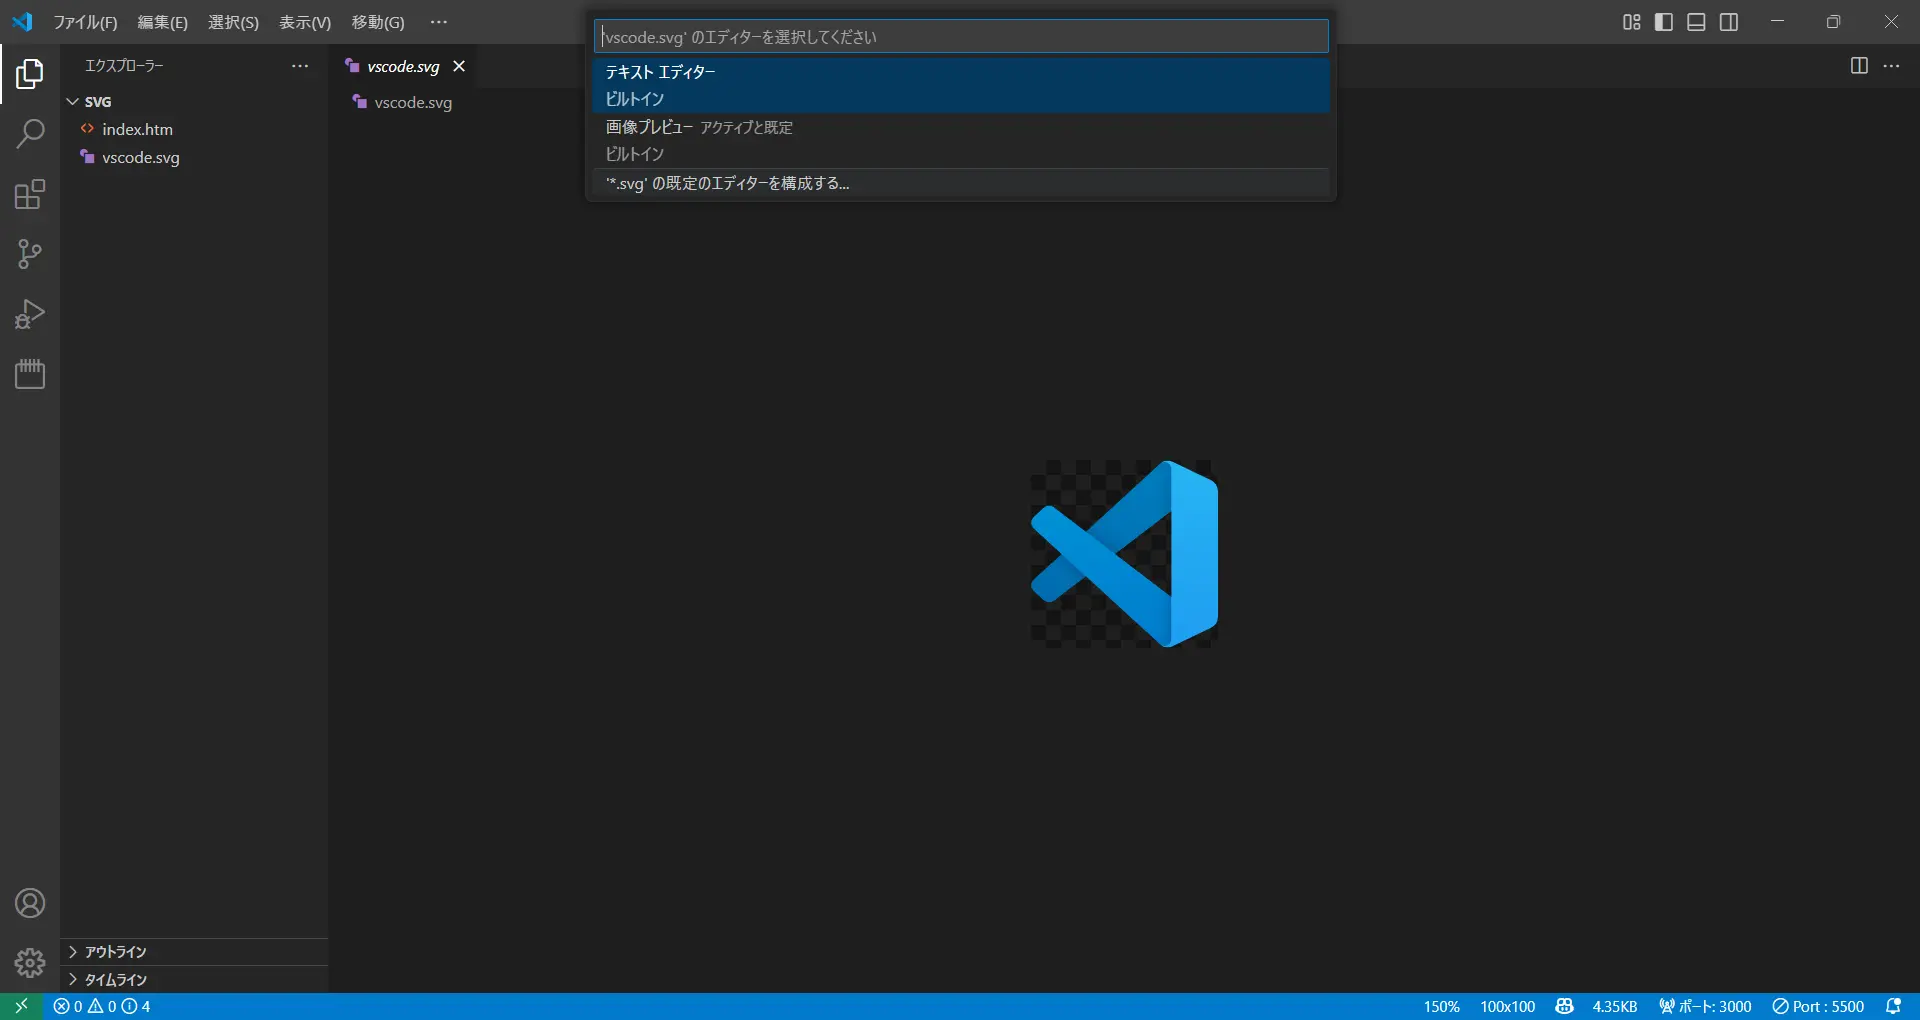Open Accounts icon in activity bar
Image resolution: width=1920 pixels, height=1020 pixels.
[30, 903]
